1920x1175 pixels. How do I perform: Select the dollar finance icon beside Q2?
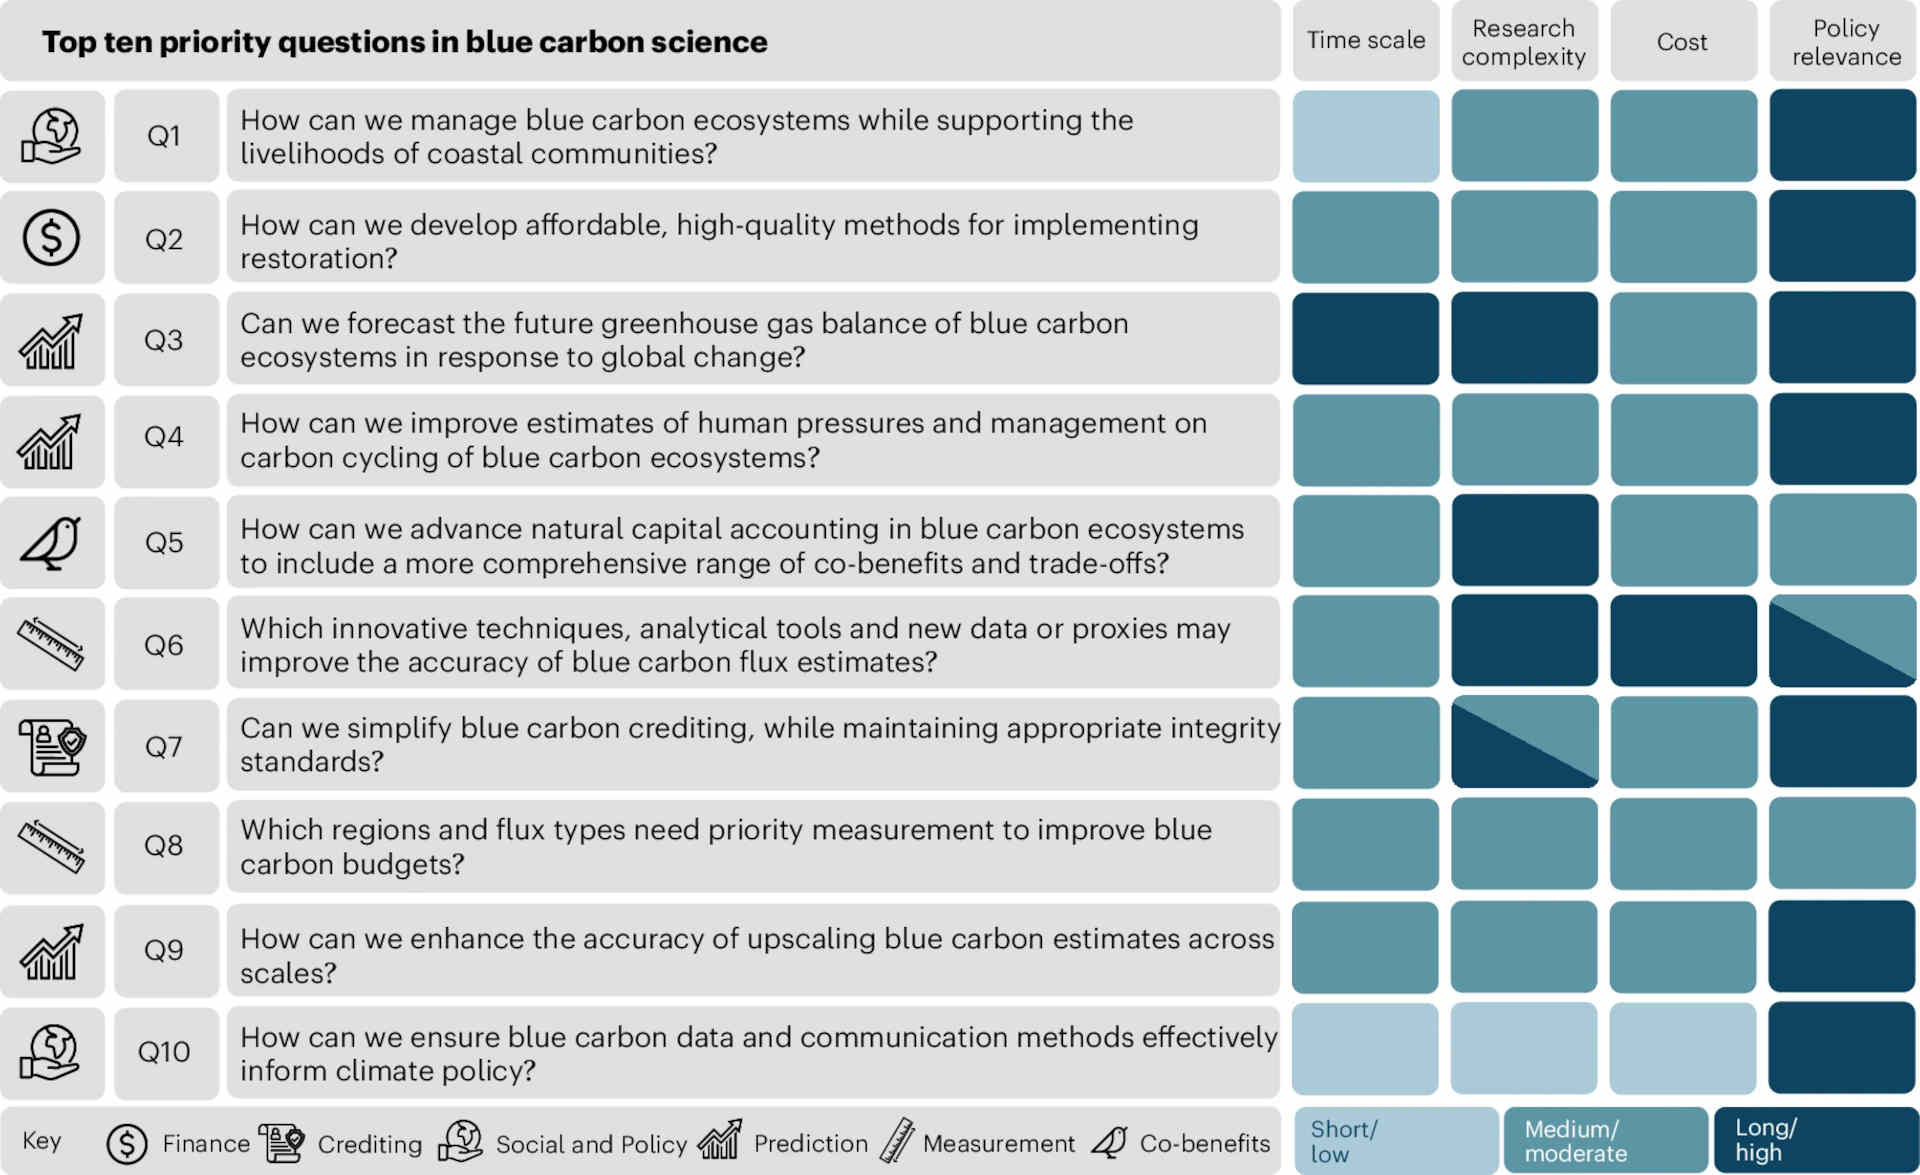pyautogui.click(x=52, y=238)
